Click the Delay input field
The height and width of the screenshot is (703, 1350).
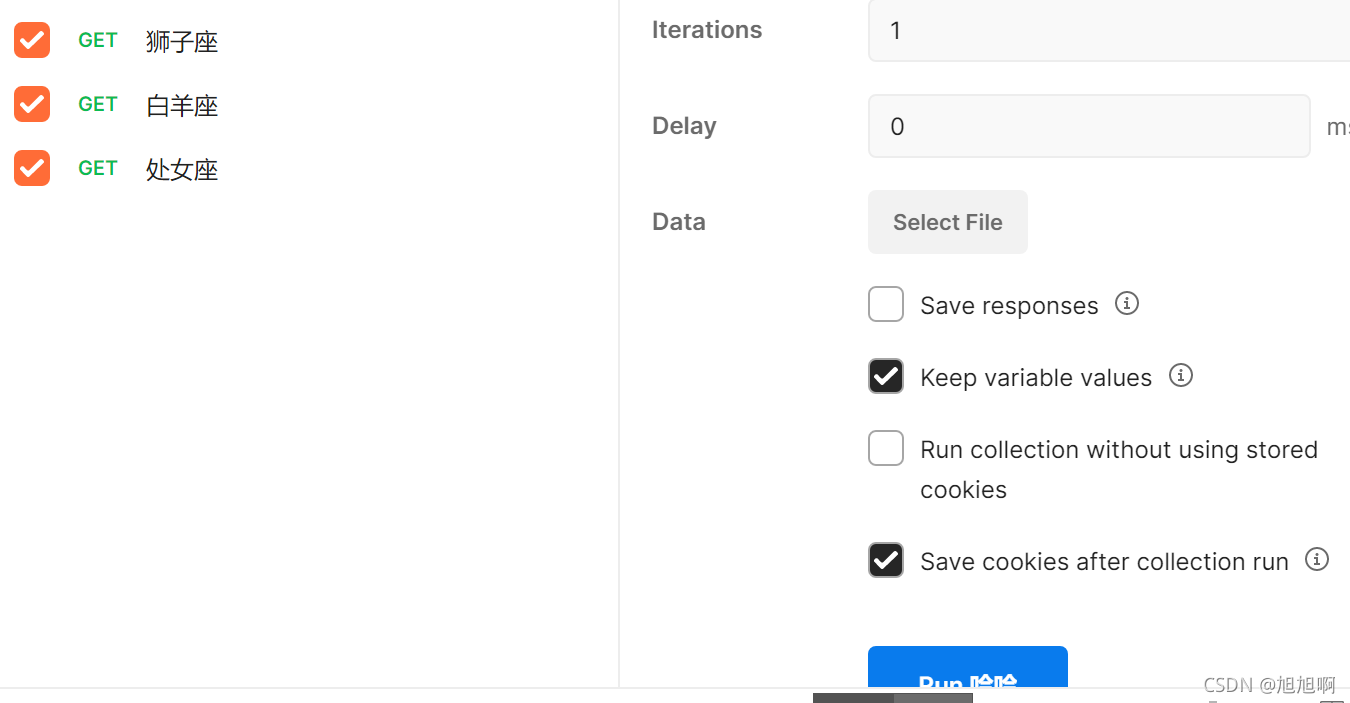1089,126
